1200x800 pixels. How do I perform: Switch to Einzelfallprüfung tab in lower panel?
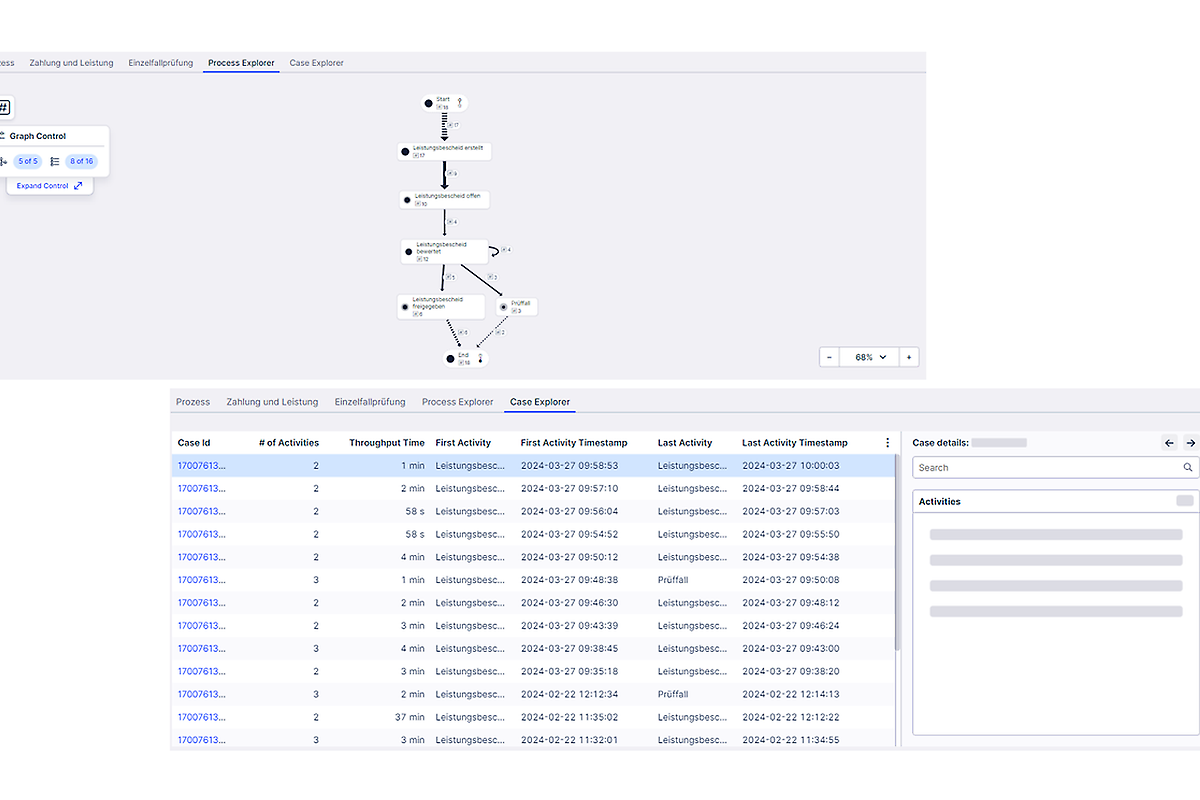click(370, 402)
